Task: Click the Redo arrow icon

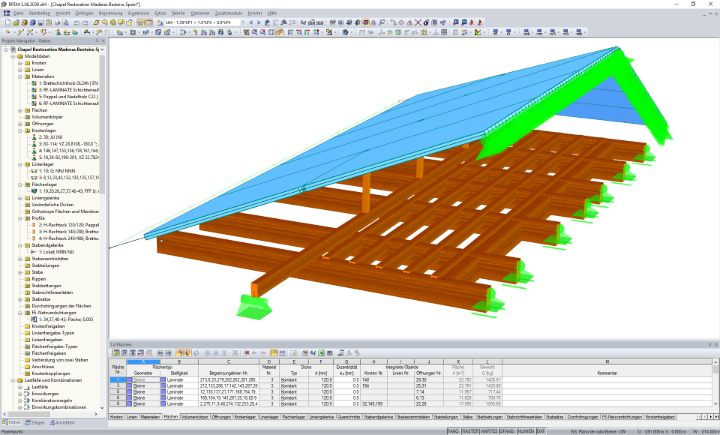Action: click(x=85, y=22)
